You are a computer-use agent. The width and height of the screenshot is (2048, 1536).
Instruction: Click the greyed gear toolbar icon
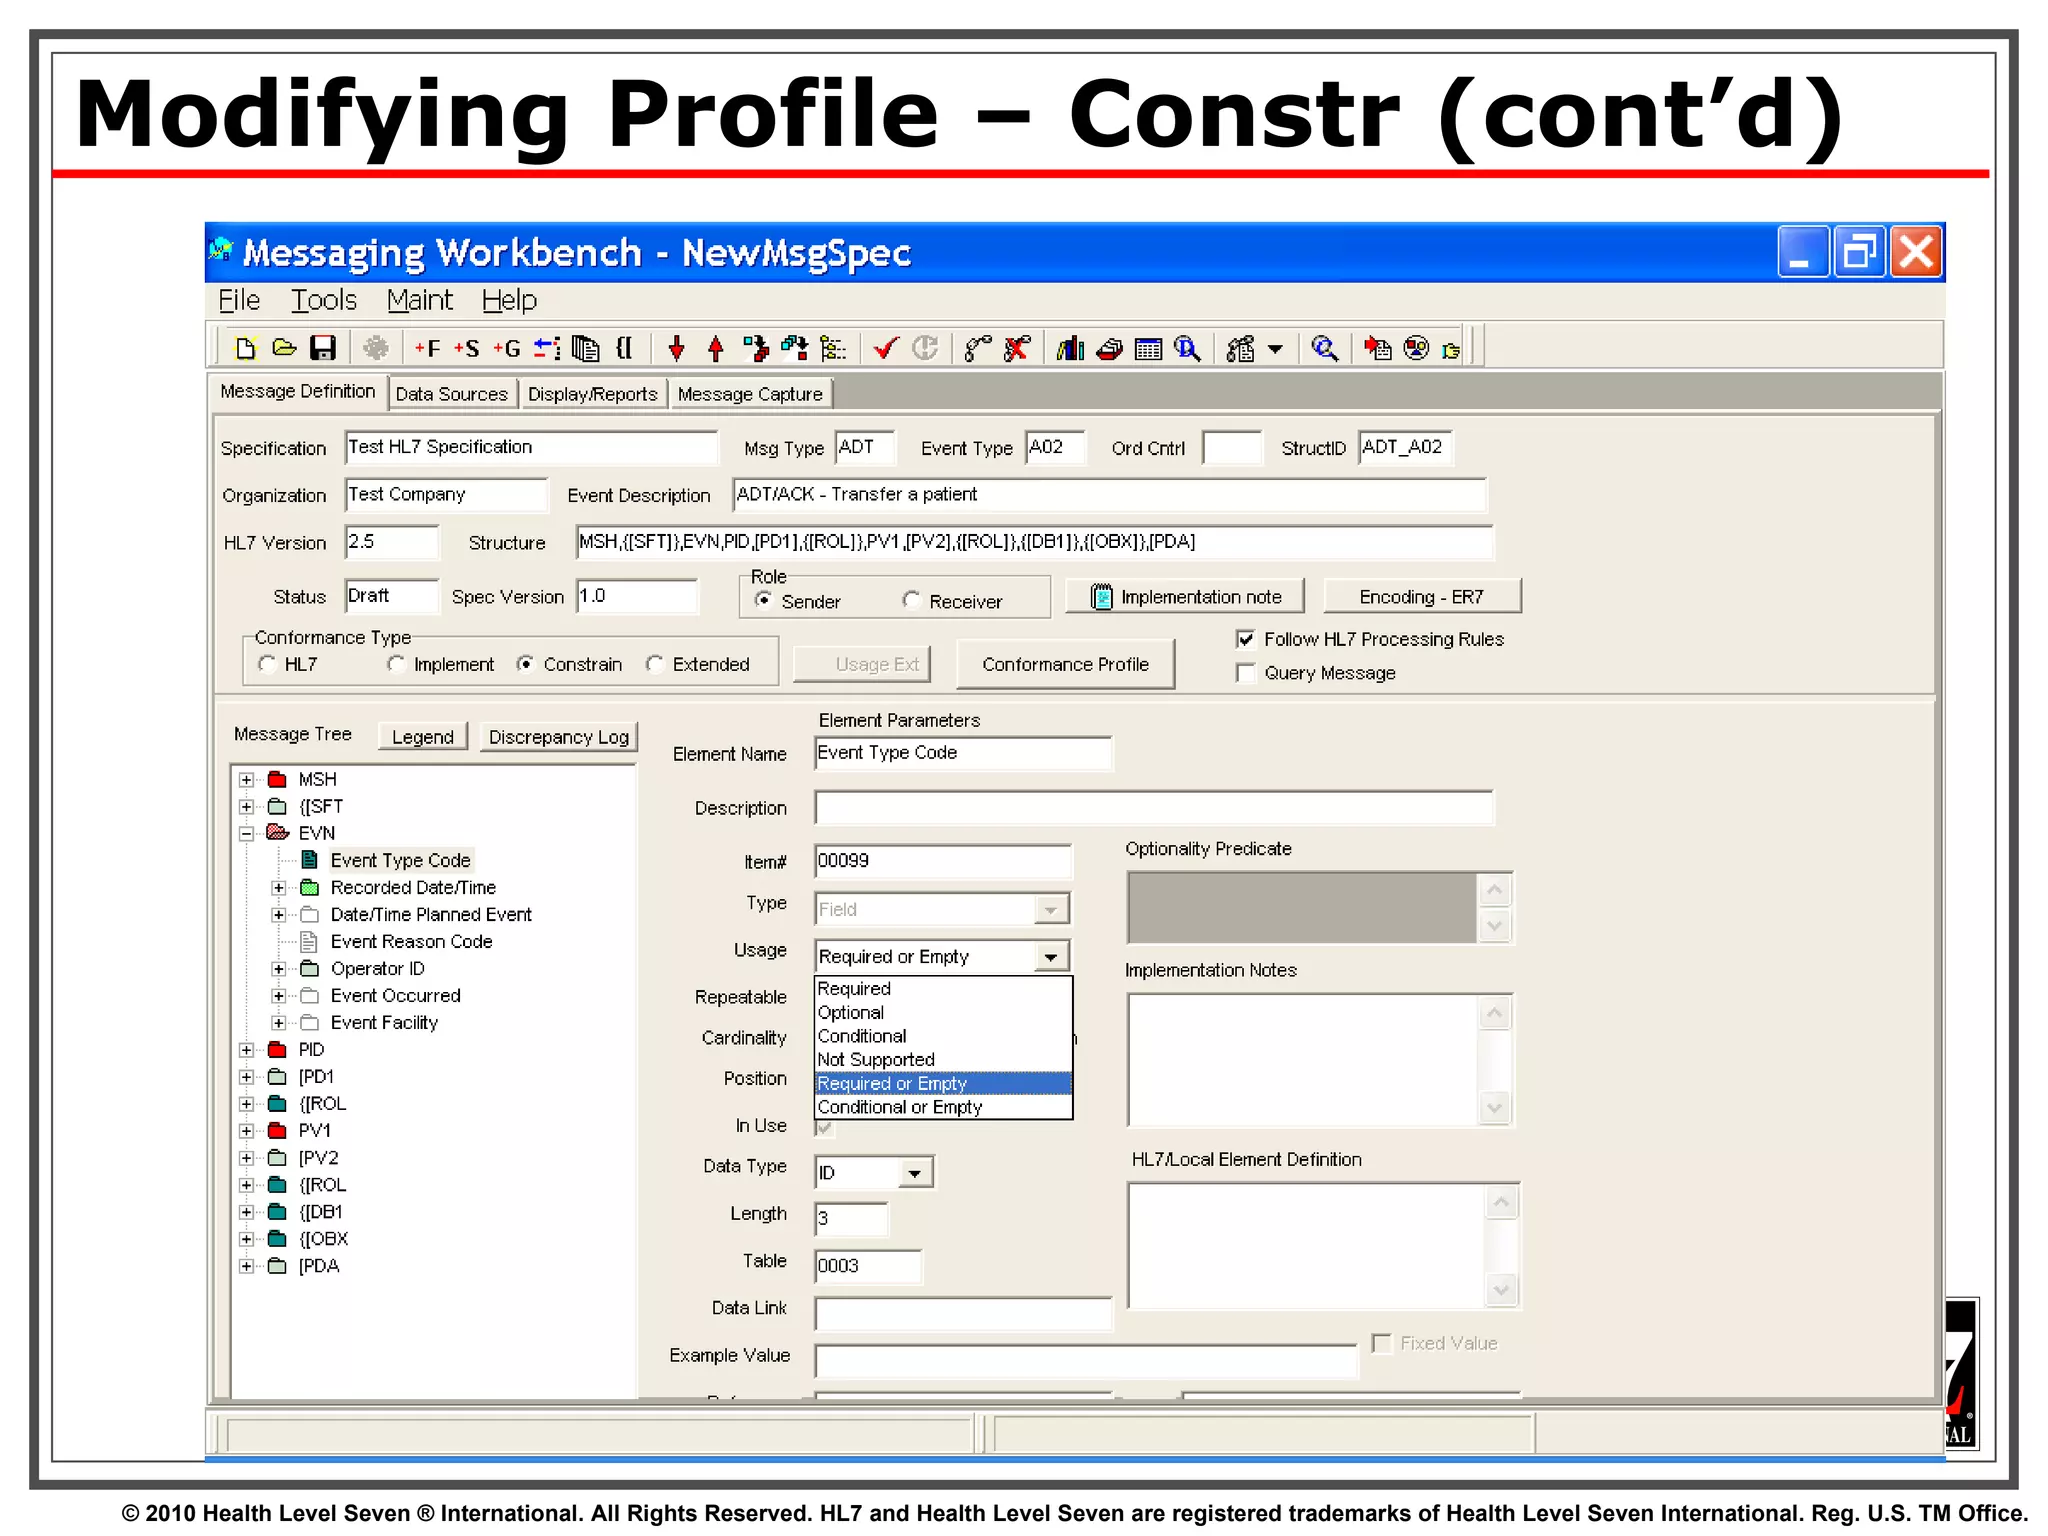click(376, 348)
